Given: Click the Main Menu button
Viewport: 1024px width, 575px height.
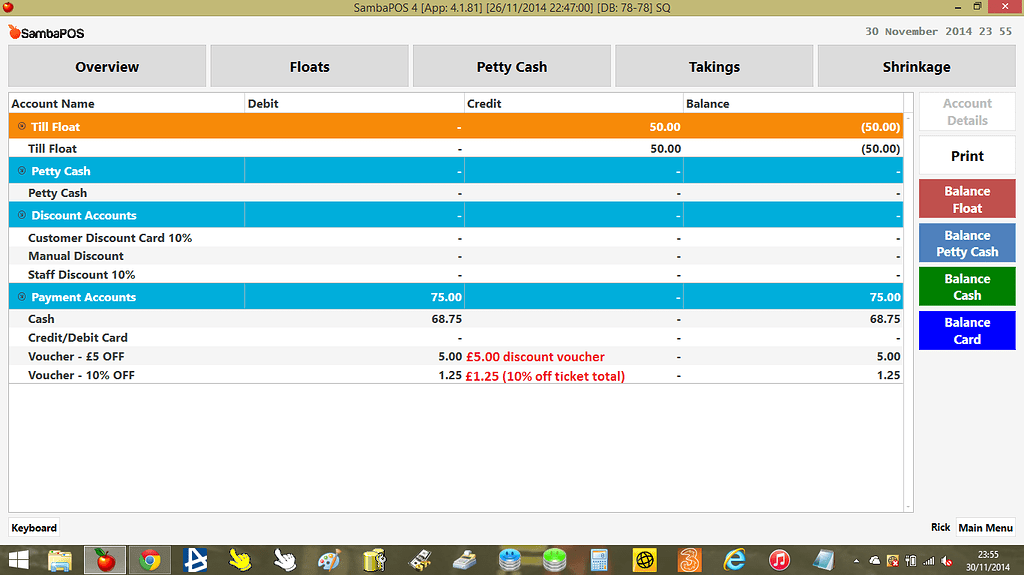Looking at the screenshot, I should coord(985,528).
